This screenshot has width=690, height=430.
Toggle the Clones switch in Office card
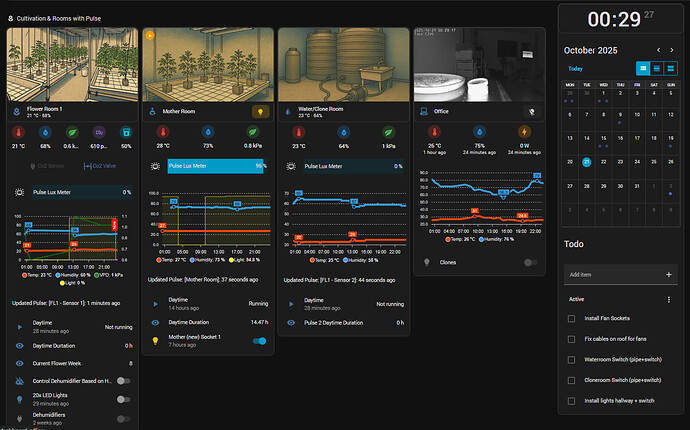tap(530, 262)
